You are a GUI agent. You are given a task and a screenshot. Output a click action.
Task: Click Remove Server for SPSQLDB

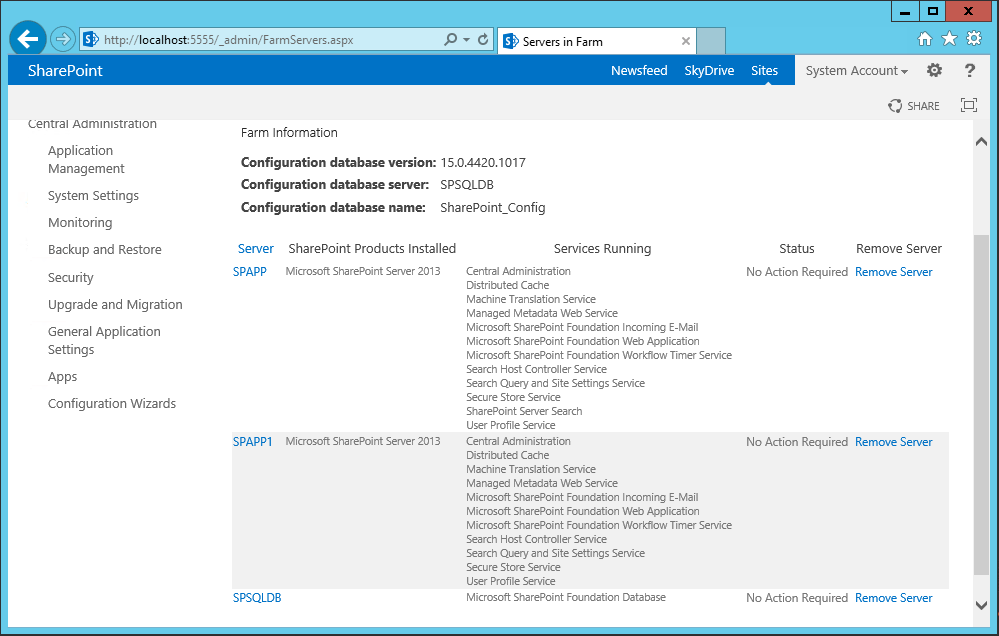pyautogui.click(x=893, y=598)
